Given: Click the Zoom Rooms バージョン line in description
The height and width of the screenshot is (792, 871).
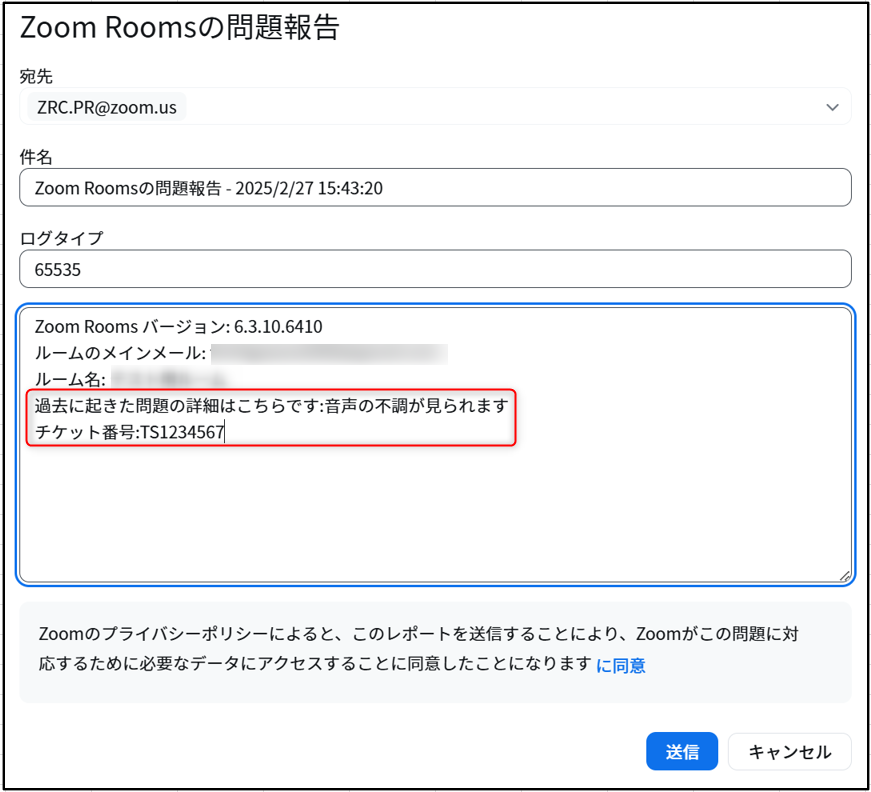Looking at the screenshot, I should 178,327.
